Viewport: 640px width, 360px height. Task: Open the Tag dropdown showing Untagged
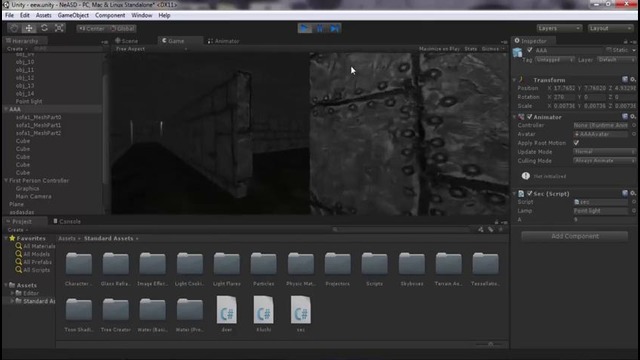pos(554,60)
